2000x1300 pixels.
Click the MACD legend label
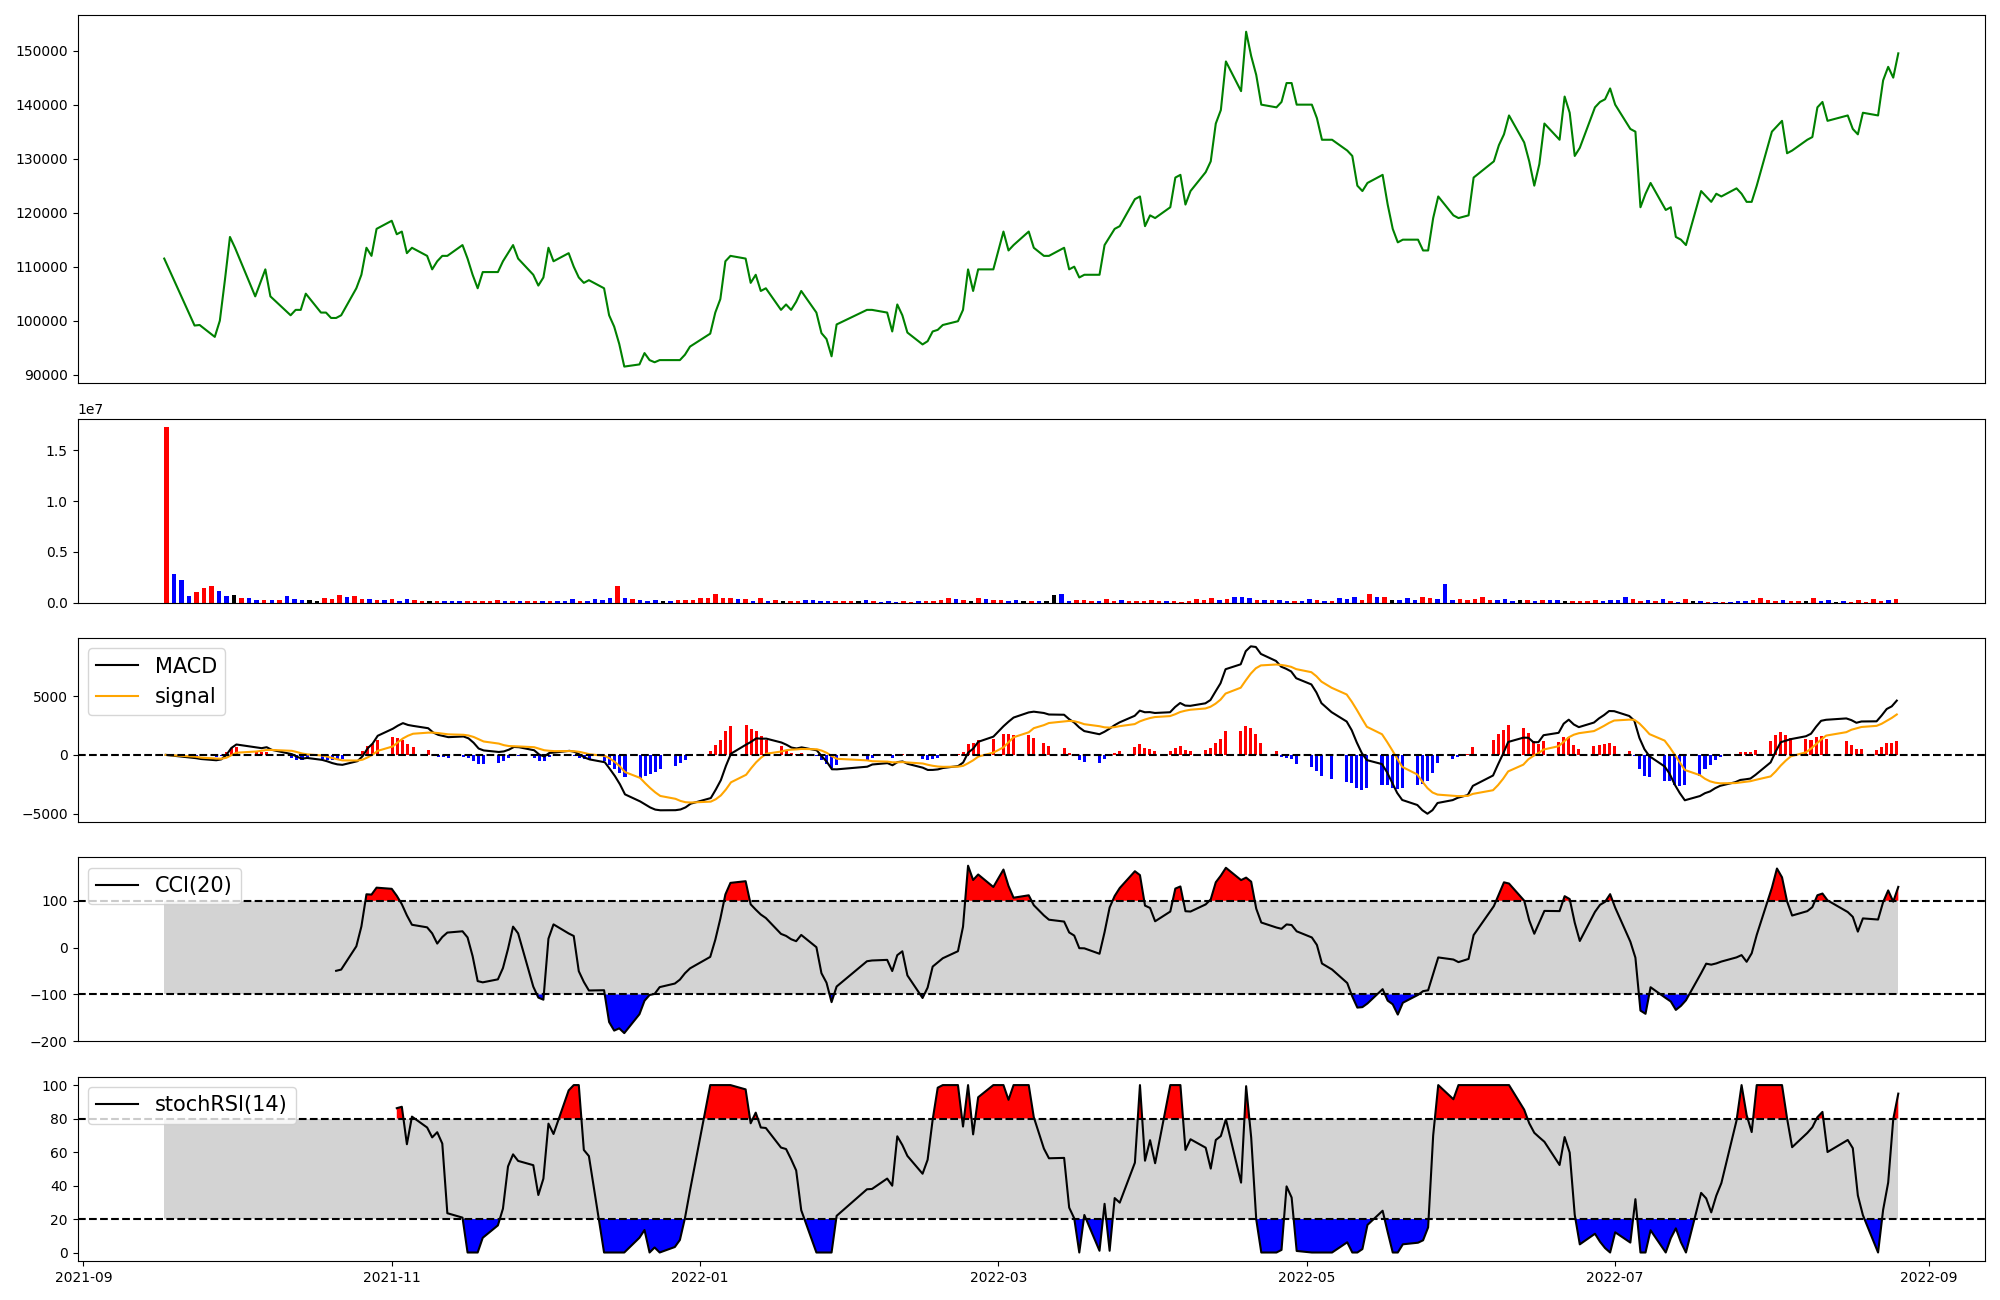(185, 666)
